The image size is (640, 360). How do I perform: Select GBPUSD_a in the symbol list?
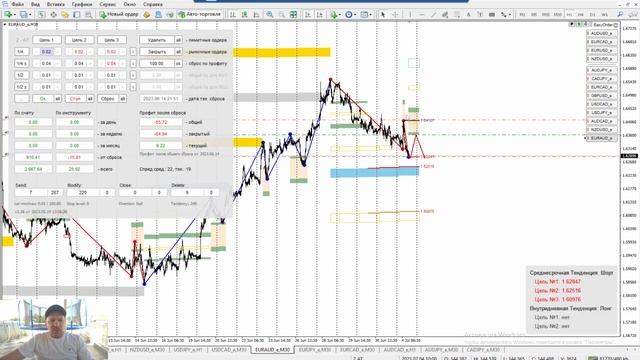[602, 96]
